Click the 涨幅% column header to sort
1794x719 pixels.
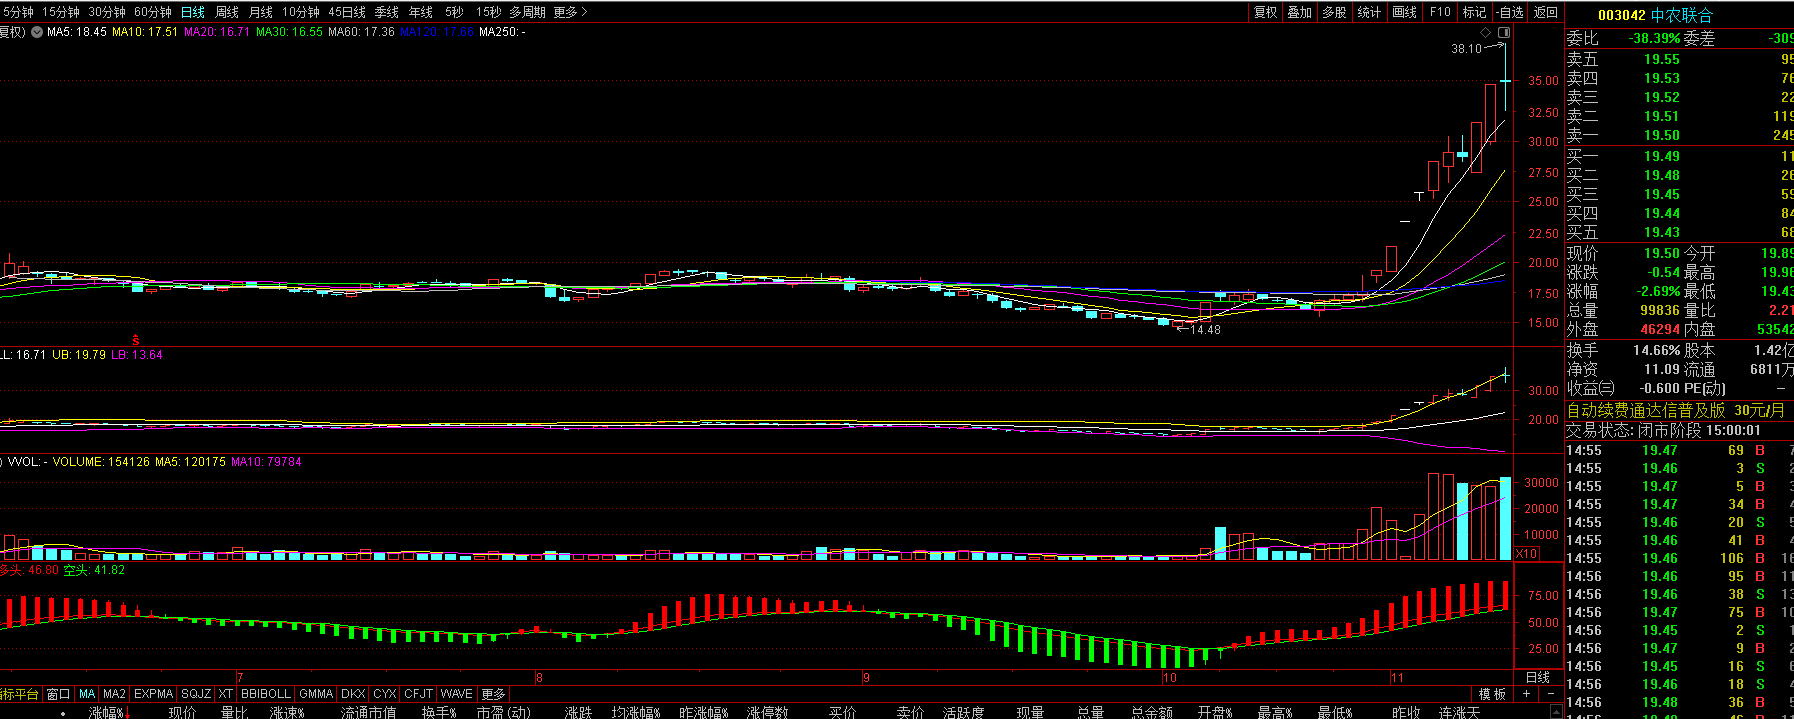pyautogui.click(x=106, y=712)
